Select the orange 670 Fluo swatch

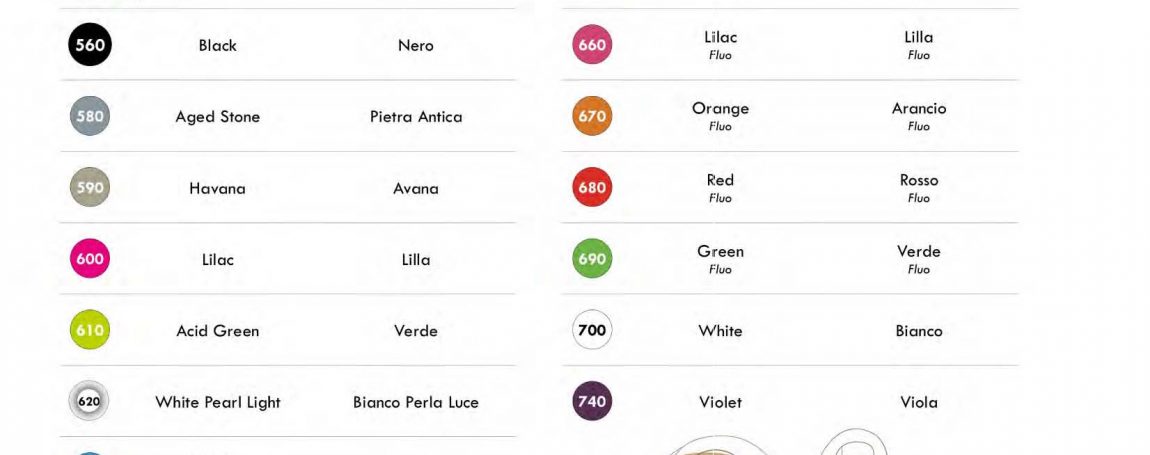[592, 116]
